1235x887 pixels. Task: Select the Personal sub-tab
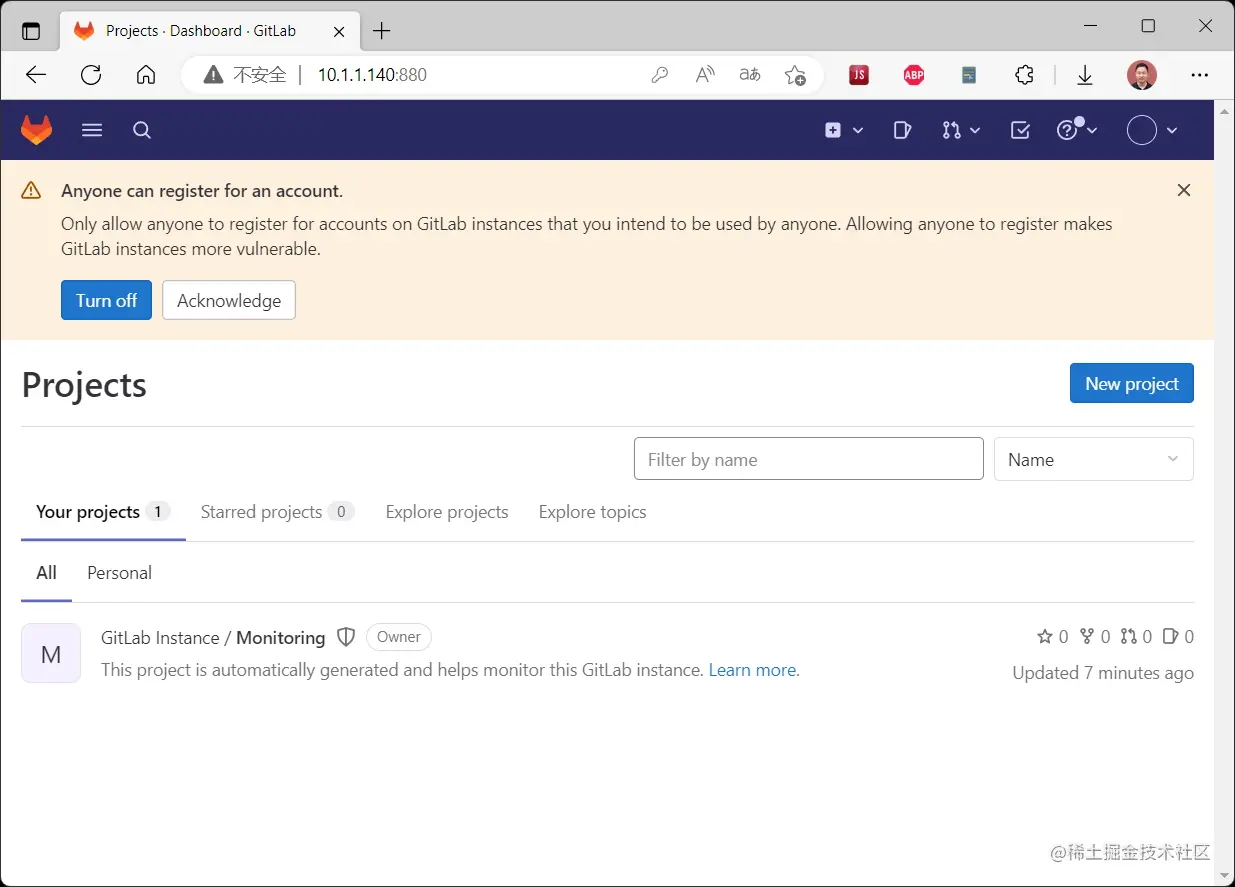pos(119,573)
